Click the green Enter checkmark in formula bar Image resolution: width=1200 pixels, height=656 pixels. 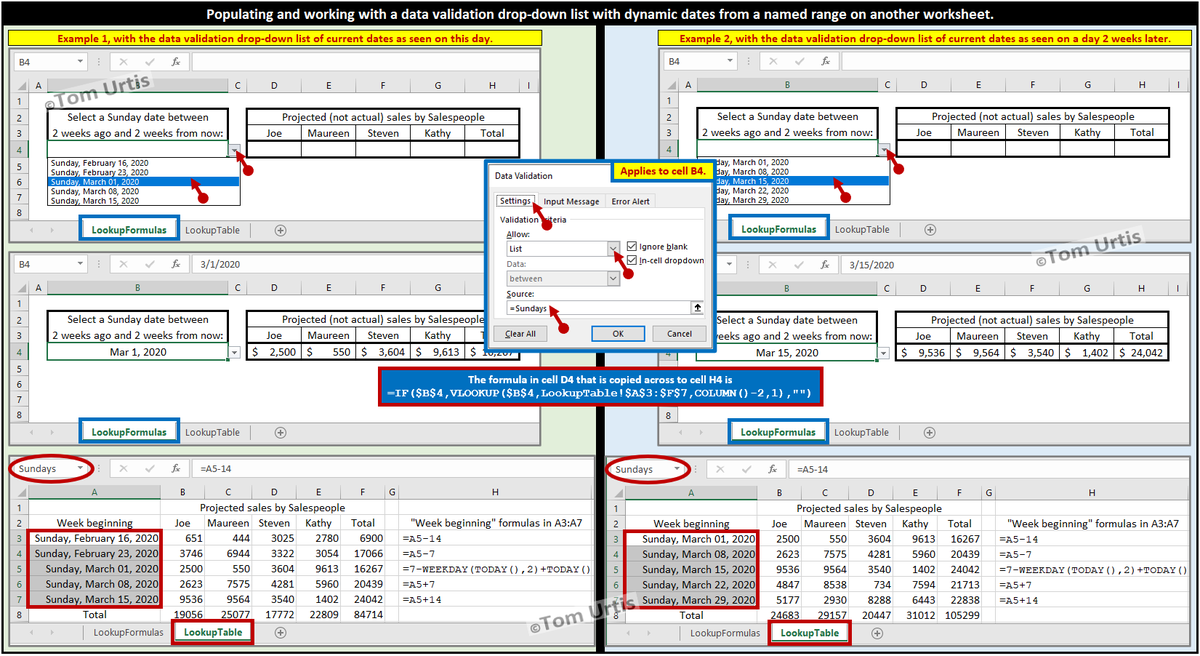coord(150,61)
